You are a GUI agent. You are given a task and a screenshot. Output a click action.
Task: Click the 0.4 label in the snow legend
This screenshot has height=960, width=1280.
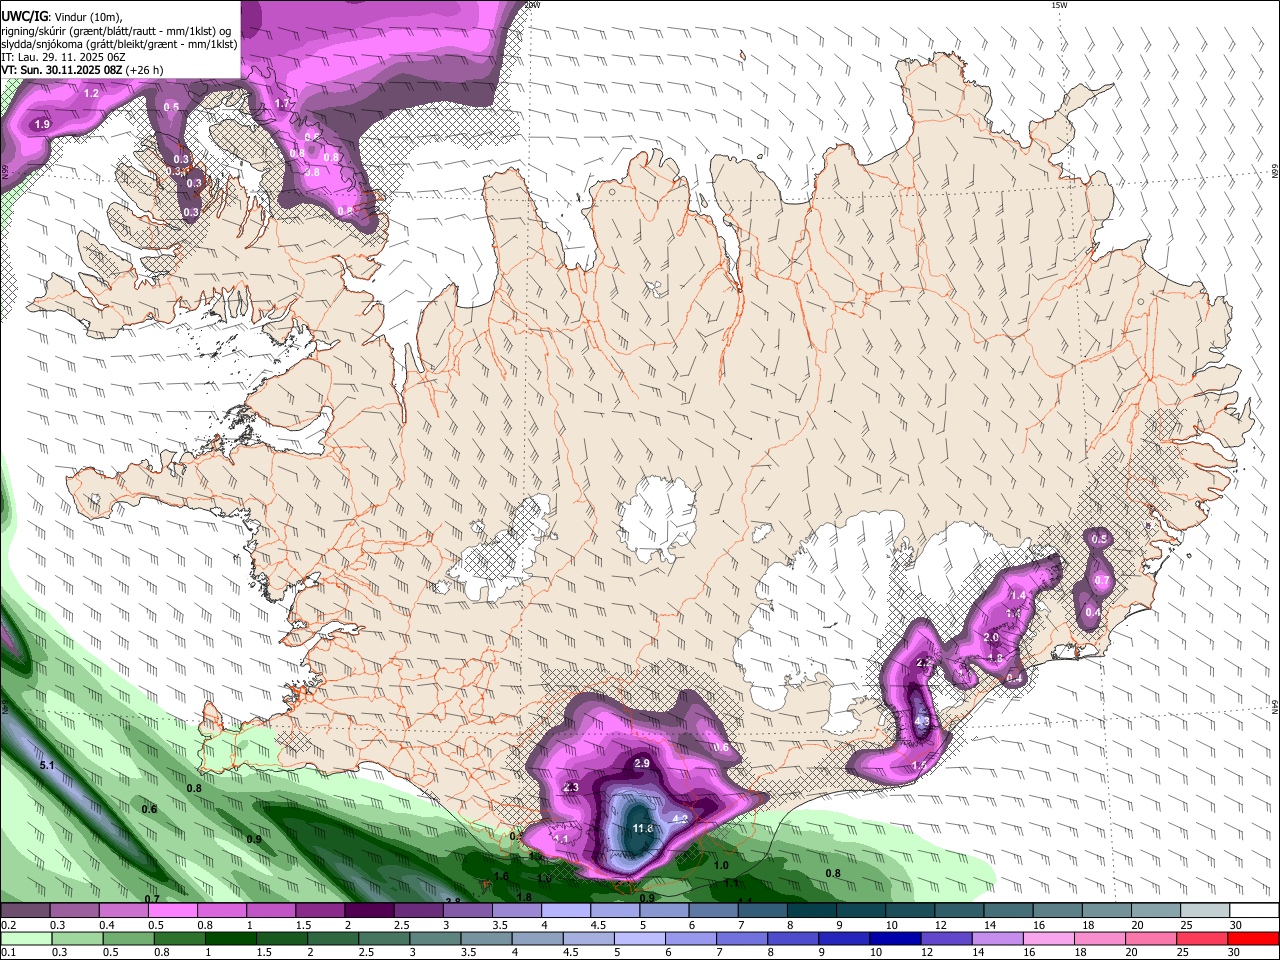pyautogui.click(x=107, y=924)
